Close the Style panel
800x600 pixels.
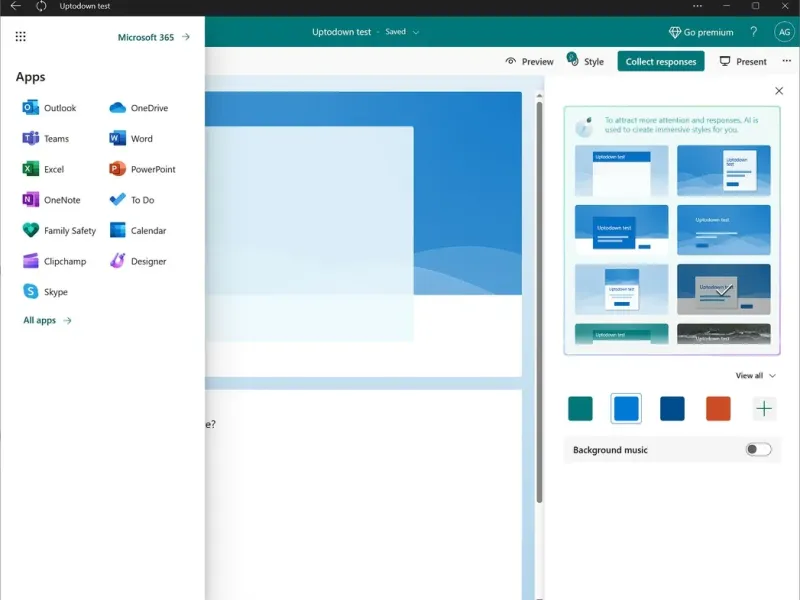point(779,91)
